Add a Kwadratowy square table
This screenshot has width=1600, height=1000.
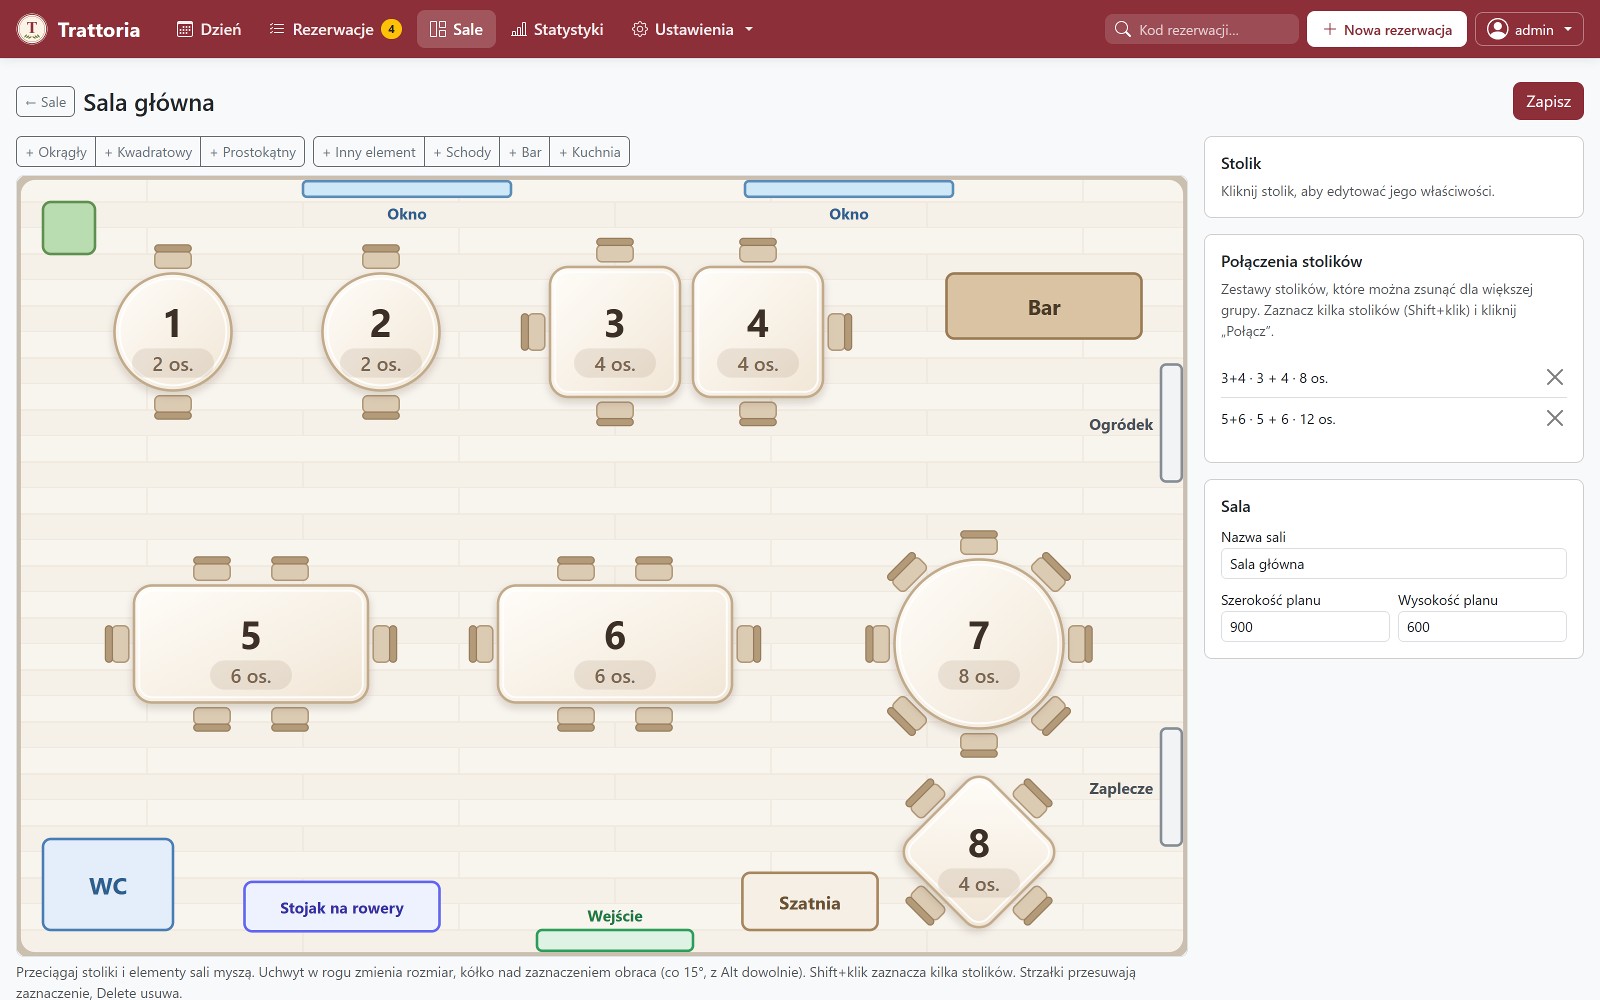pos(148,152)
